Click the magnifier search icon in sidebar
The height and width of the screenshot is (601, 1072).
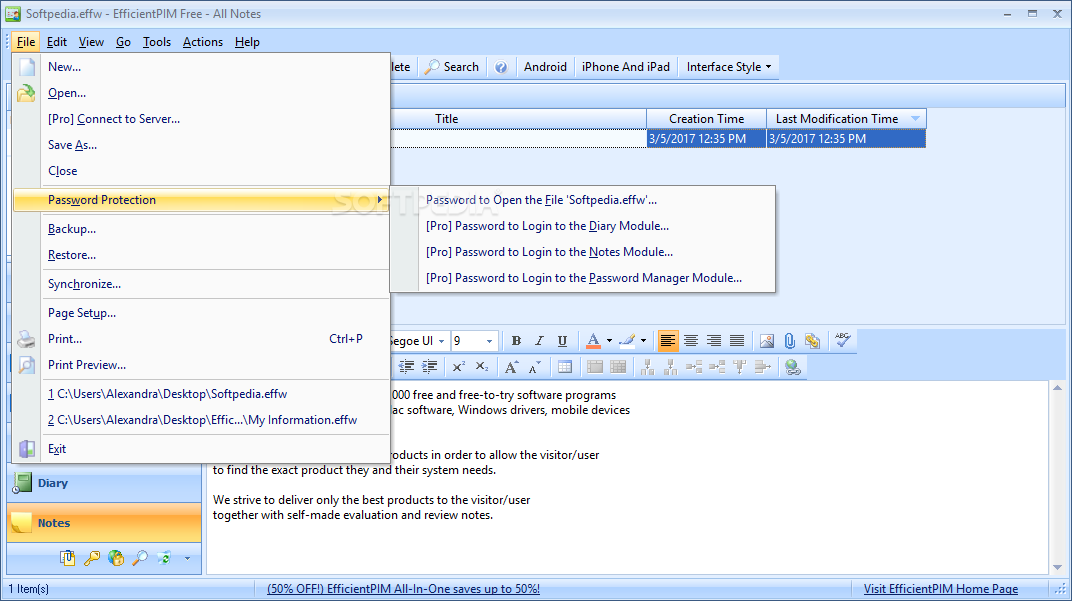coord(140,558)
